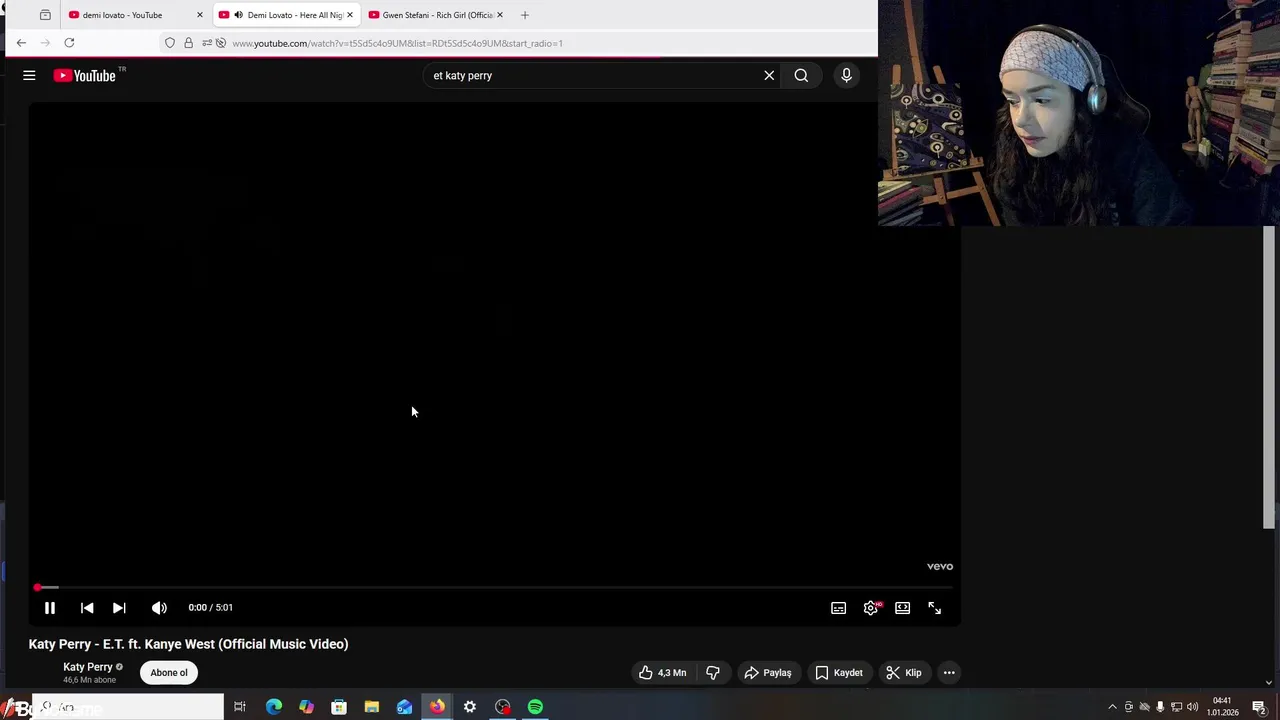This screenshot has width=1280, height=720.
Task: Reload the current page
Action: [69, 43]
